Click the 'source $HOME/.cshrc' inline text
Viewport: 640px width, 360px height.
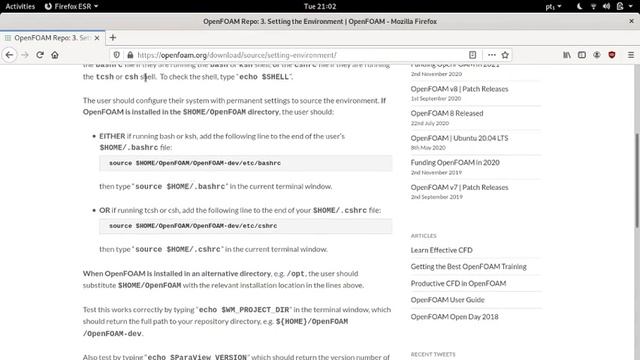[178, 249]
